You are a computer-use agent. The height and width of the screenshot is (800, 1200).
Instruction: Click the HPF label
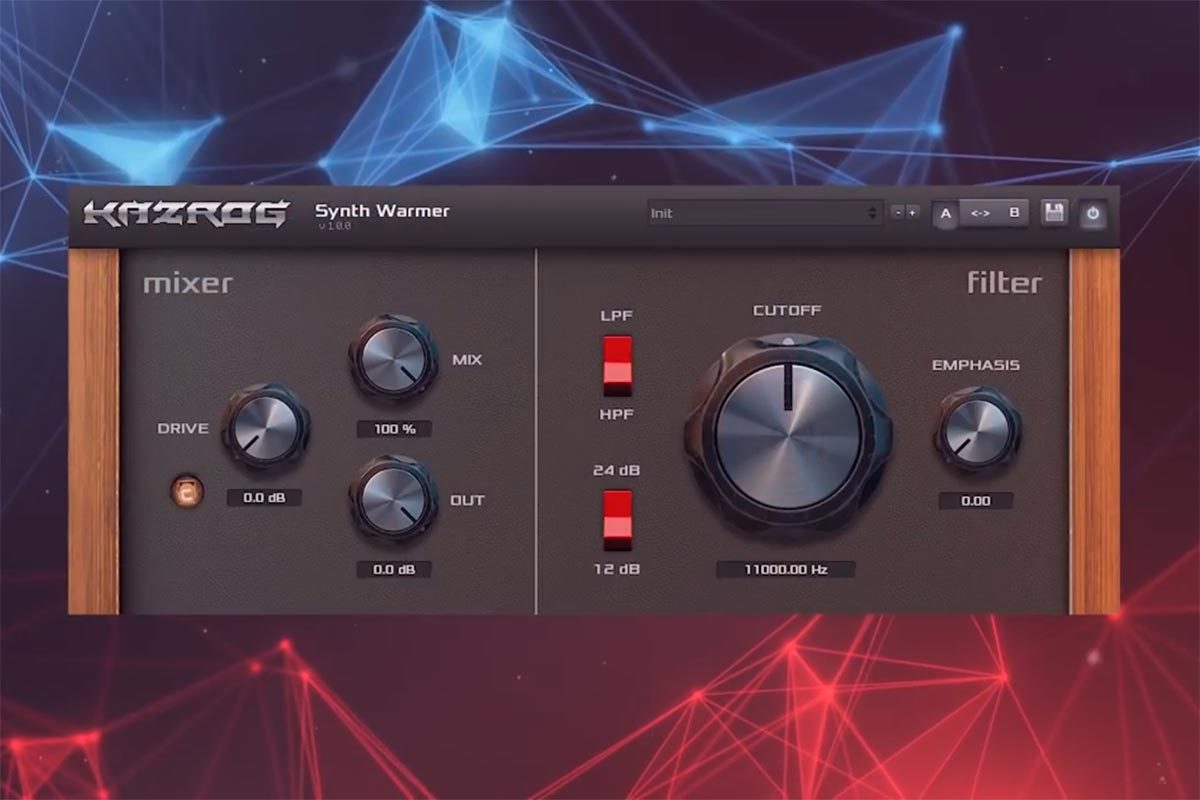coord(617,415)
